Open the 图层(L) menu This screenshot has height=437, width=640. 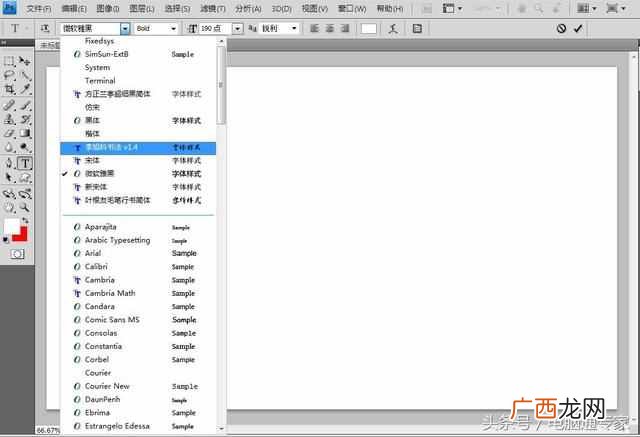(142, 9)
